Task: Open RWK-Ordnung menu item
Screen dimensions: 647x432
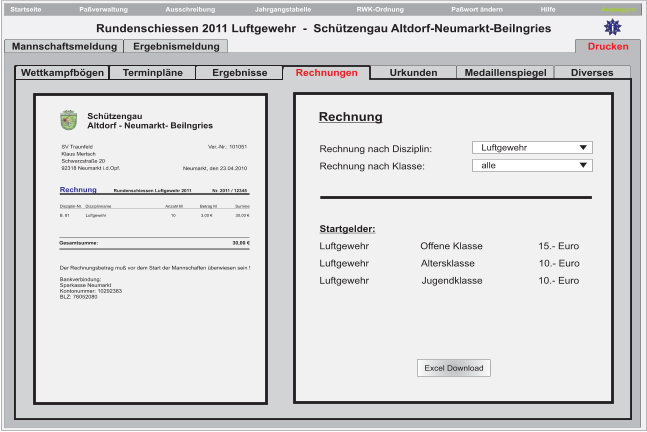Action: [x=380, y=9]
